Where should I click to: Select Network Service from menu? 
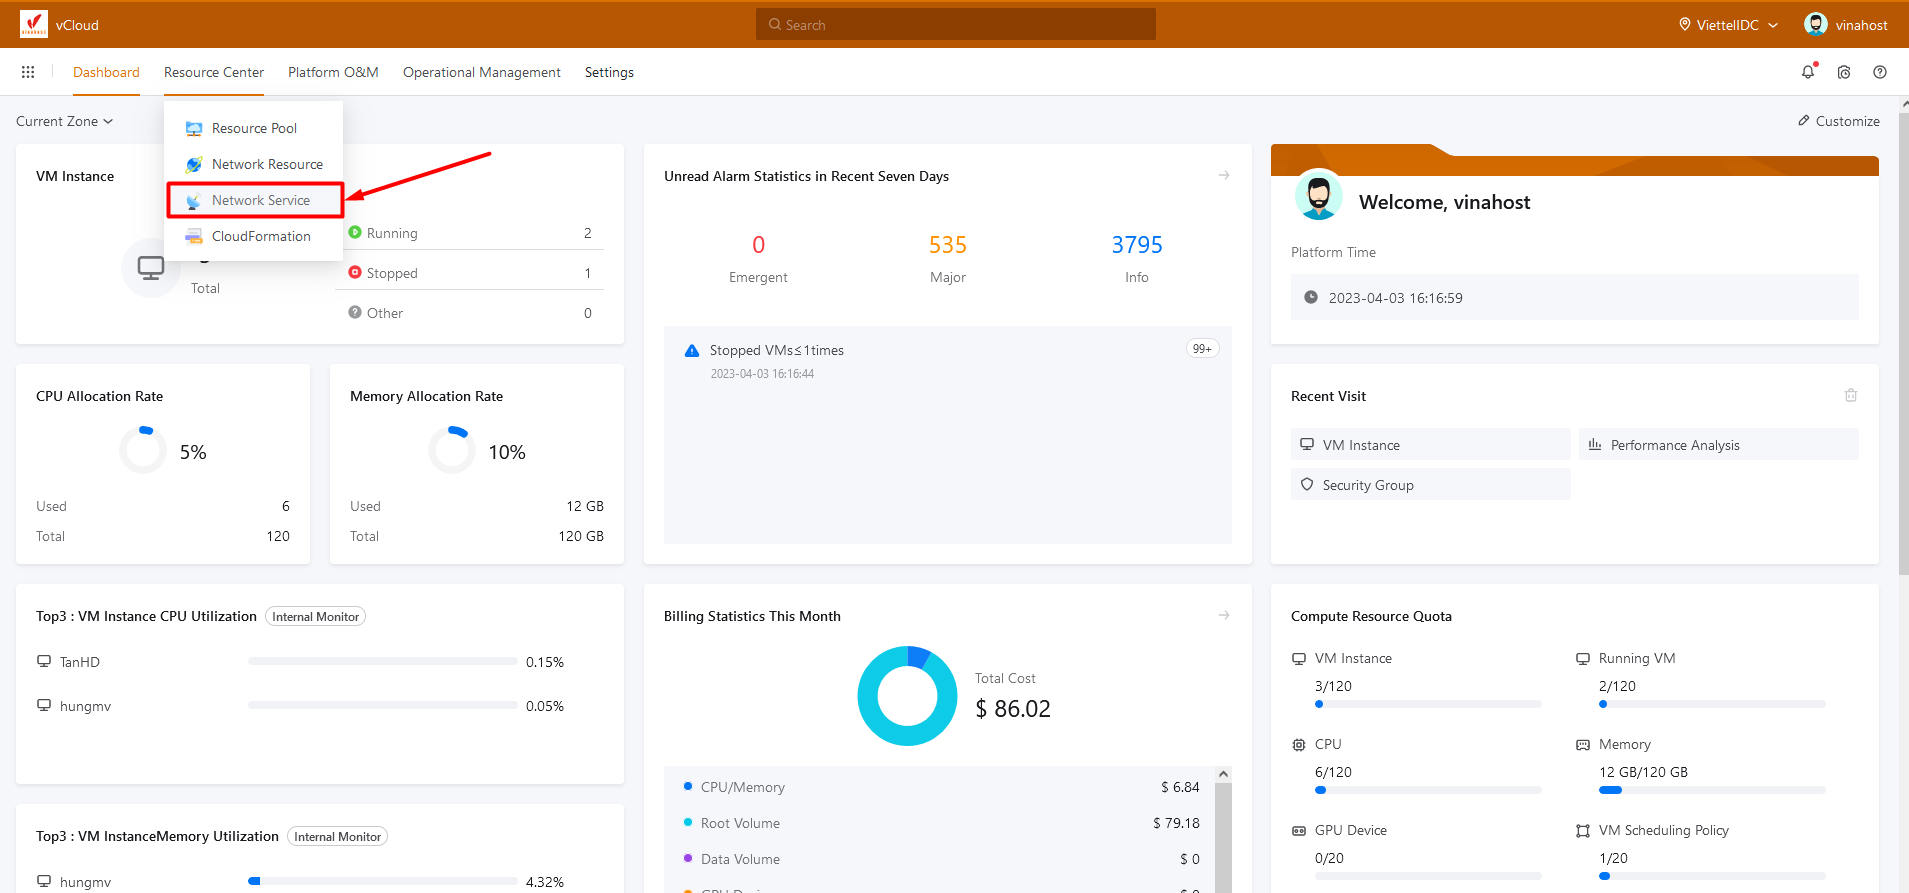[260, 200]
